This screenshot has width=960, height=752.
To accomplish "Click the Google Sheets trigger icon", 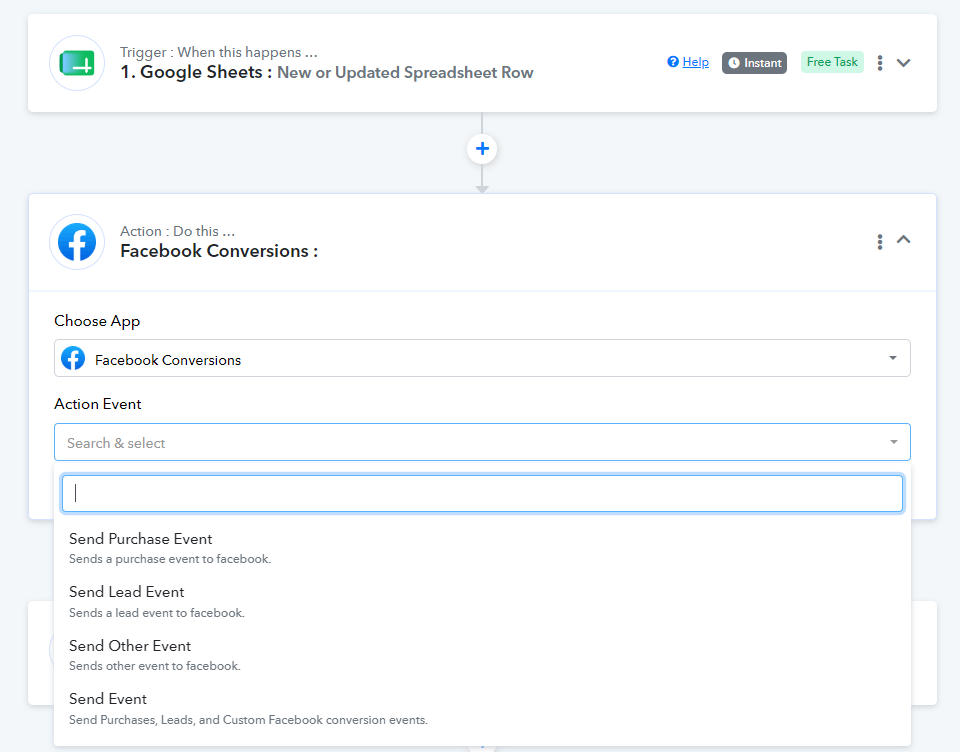I will pos(77,63).
